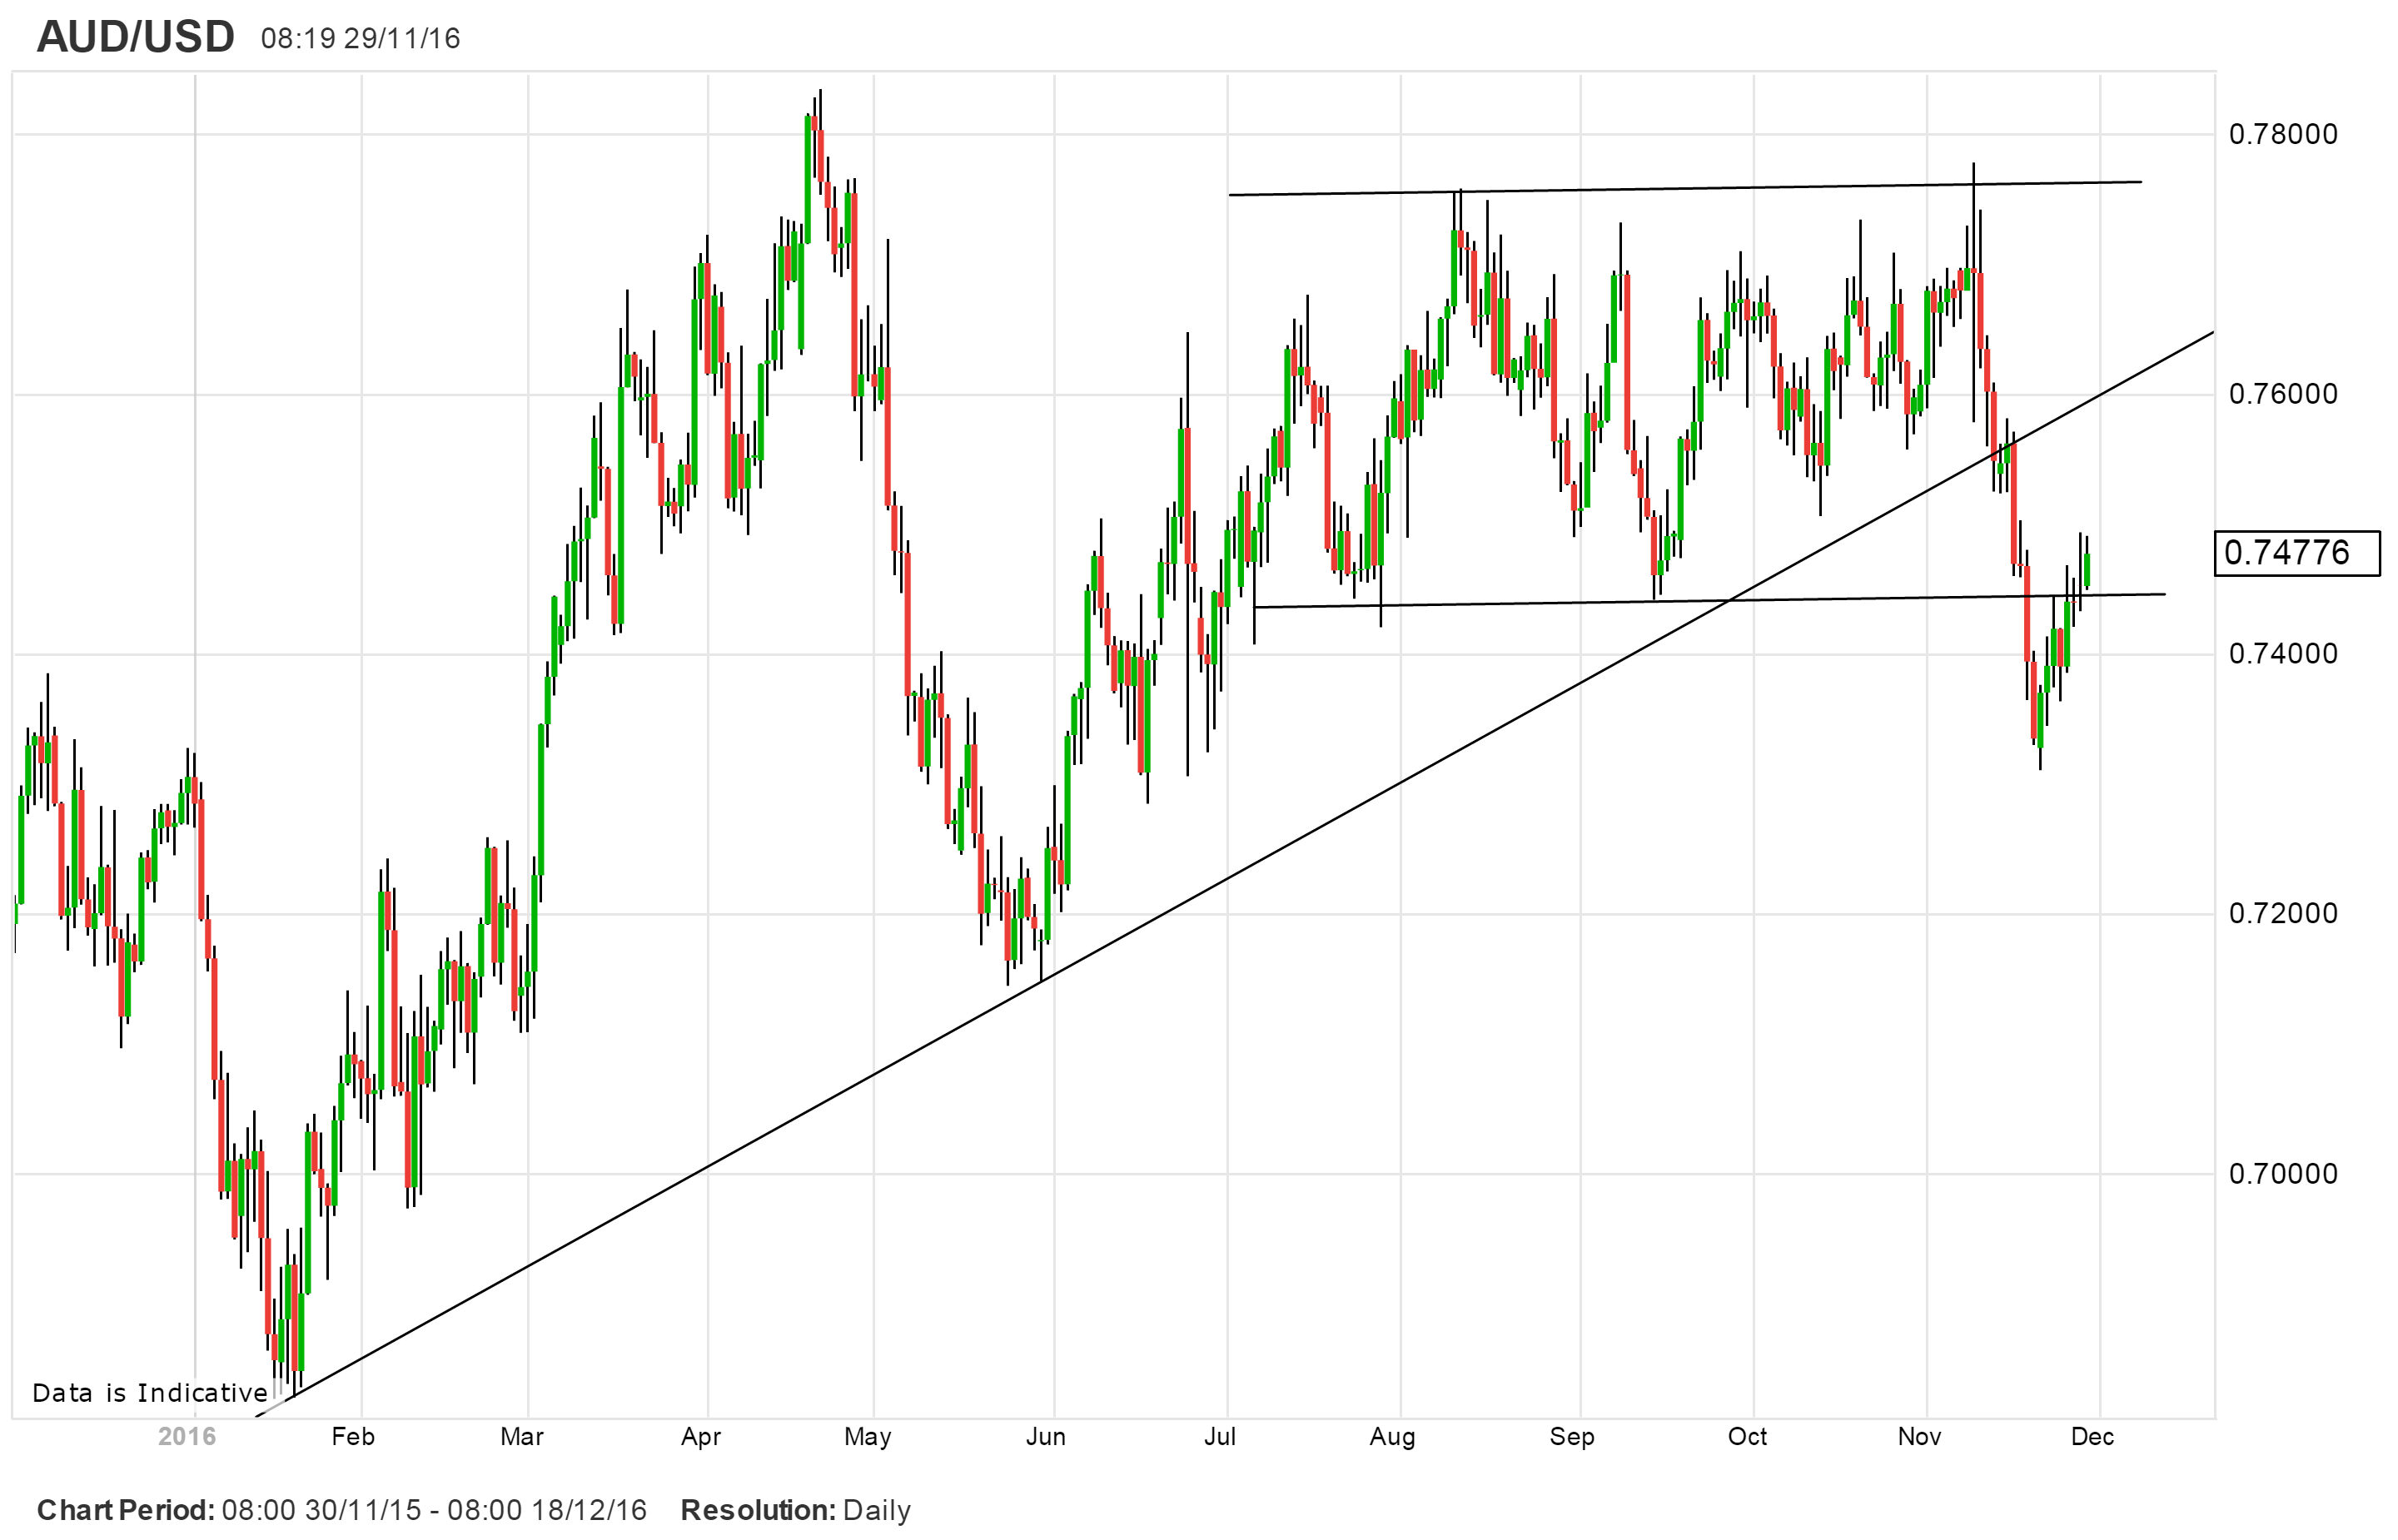Click the 0.78000 price axis label
The height and width of the screenshot is (1540, 2398).
coord(2283,134)
